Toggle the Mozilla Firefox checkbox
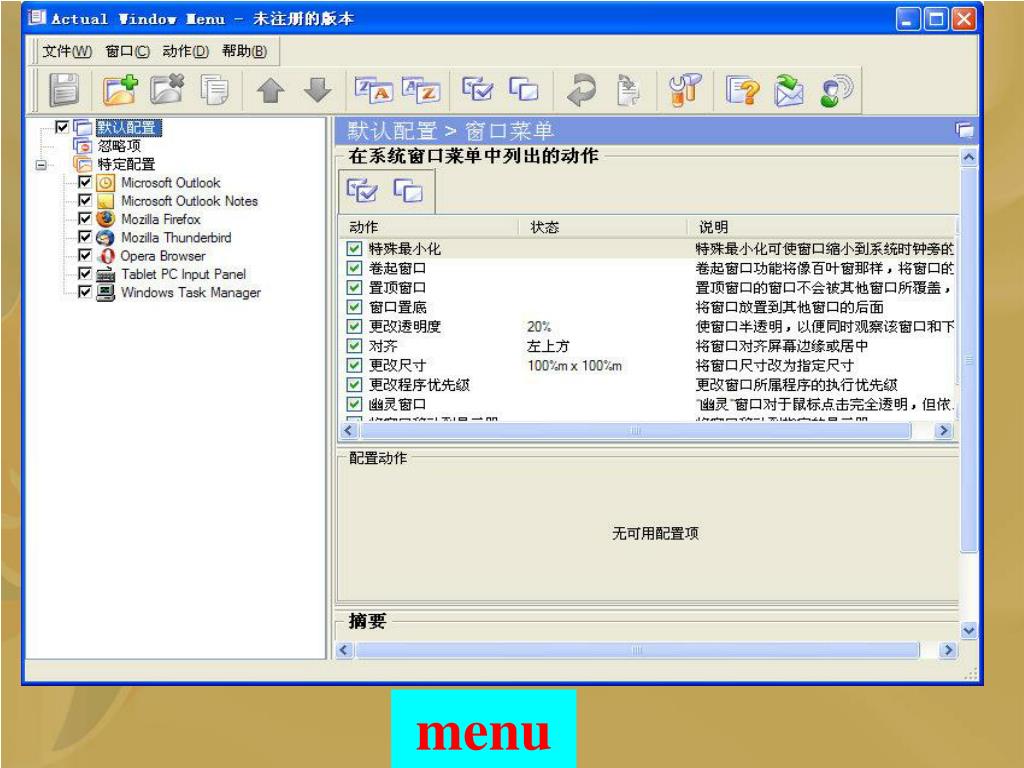1024x768 pixels. [x=84, y=218]
